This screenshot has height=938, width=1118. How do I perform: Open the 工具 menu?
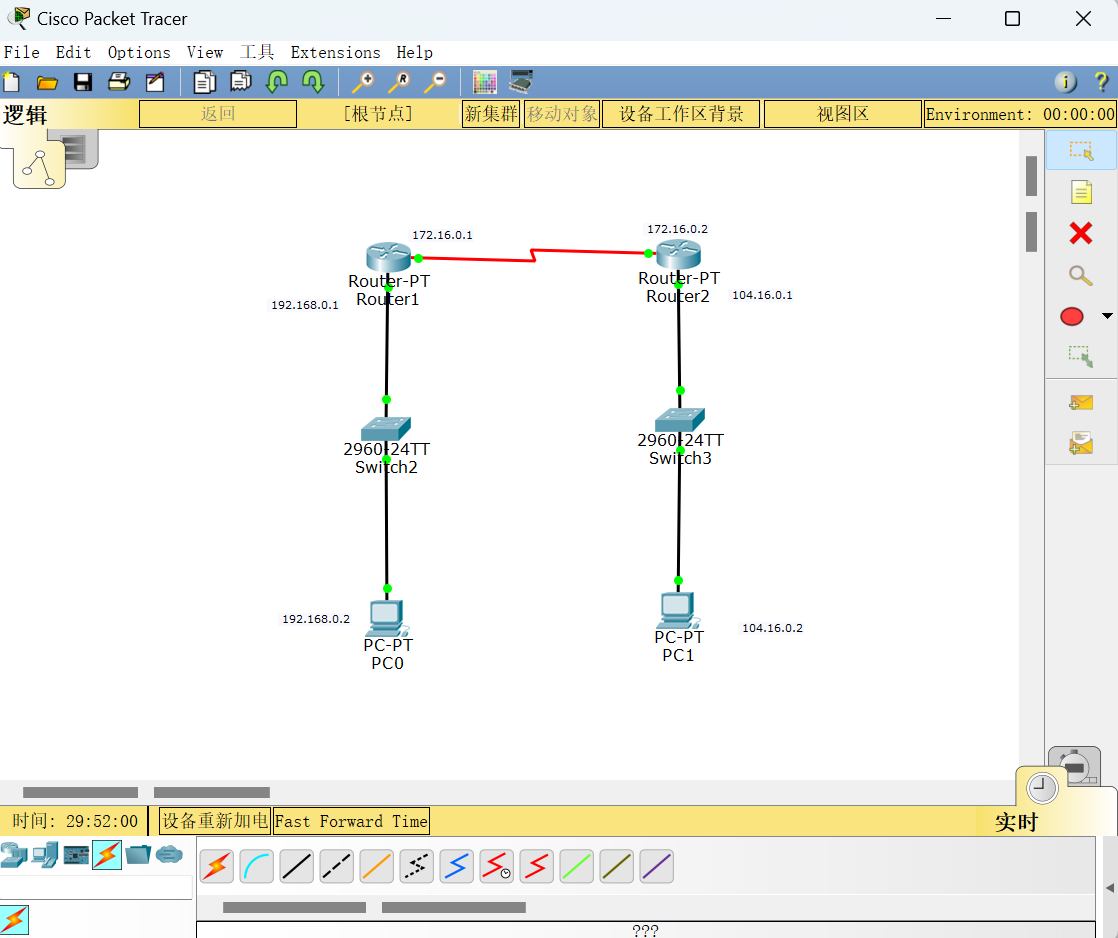tap(257, 53)
